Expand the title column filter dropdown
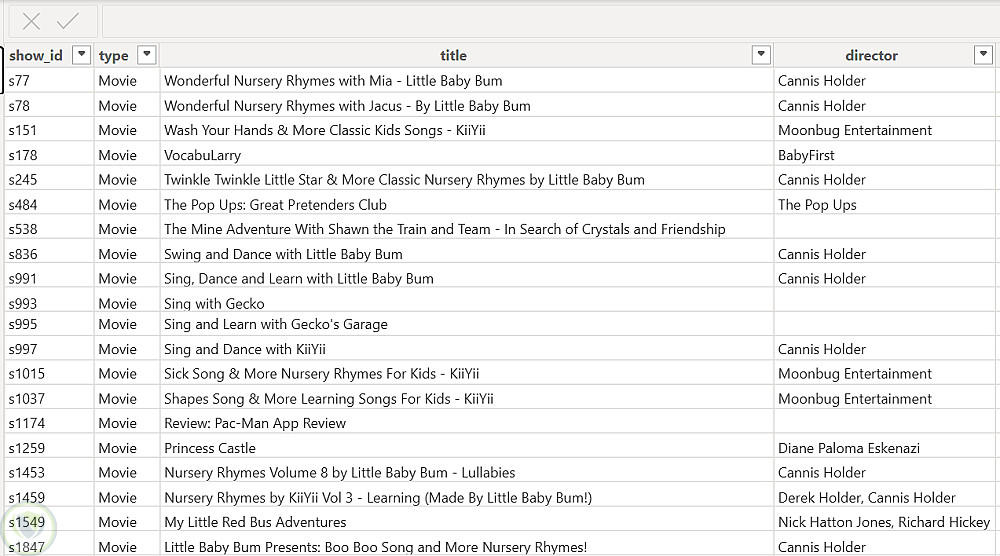Image resolution: width=1000 pixels, height=556 pixels. 761,55
